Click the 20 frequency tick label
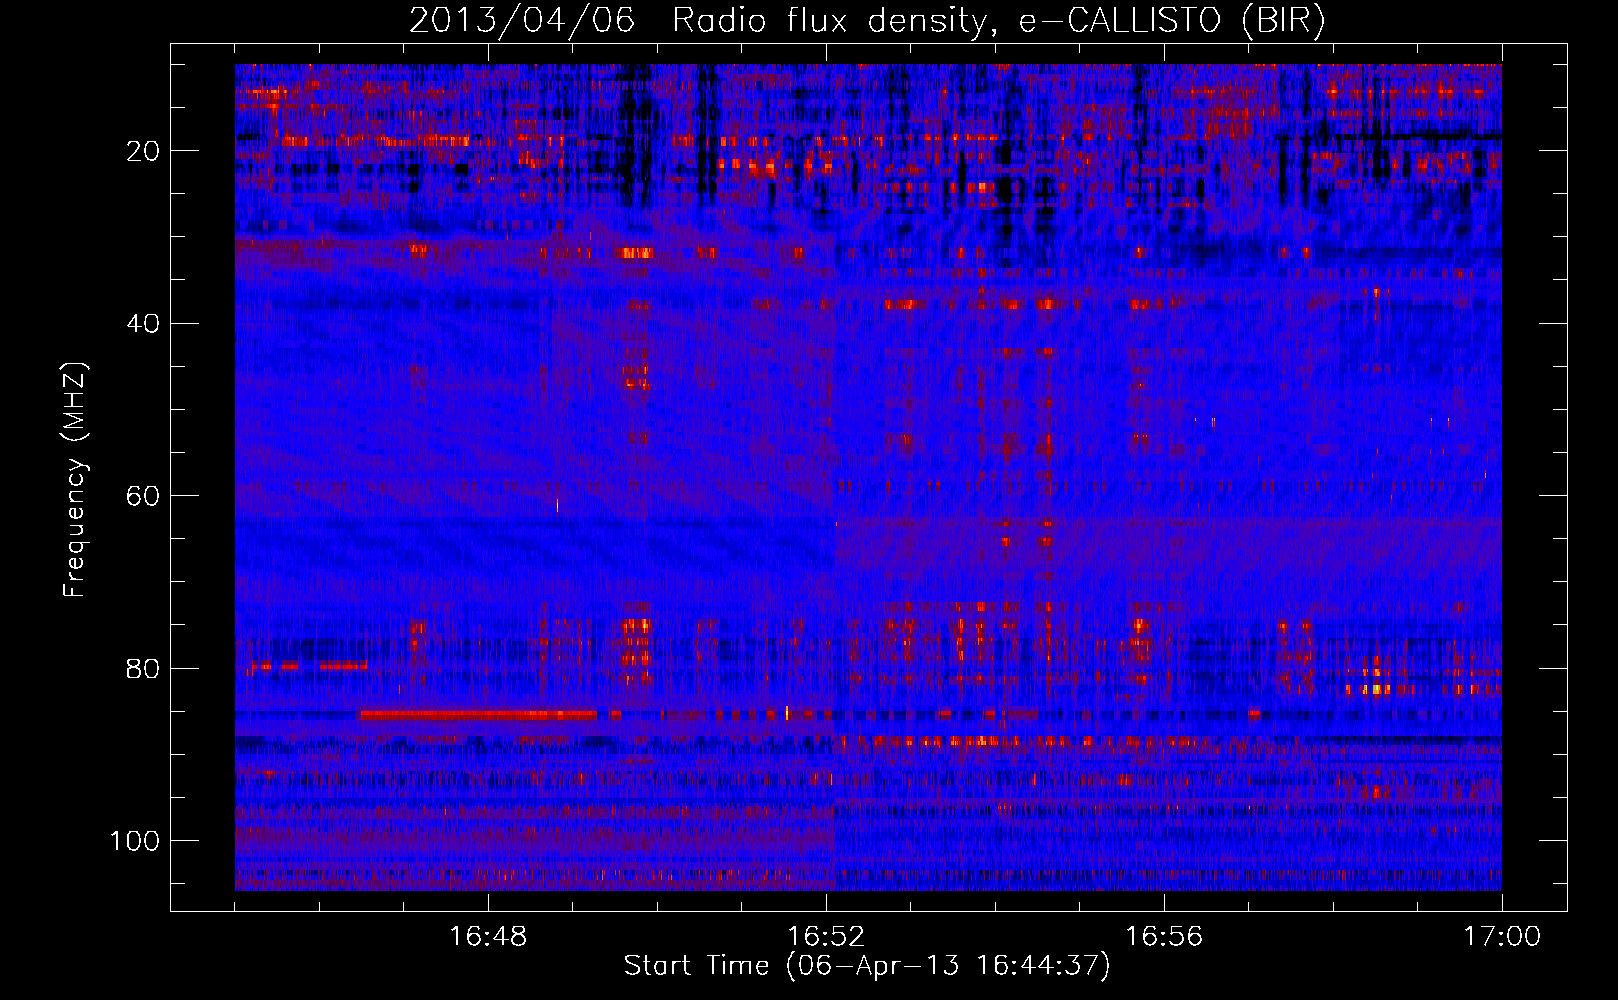This screenshot has height=1000, width=1618. pyautogui.click(x=143, y=151)
